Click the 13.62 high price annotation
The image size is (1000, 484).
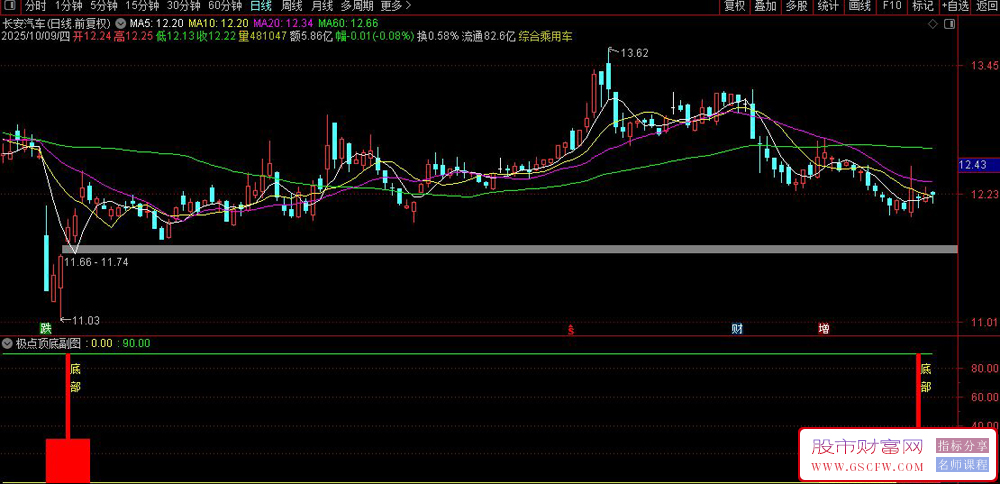(x=633, y=54)
